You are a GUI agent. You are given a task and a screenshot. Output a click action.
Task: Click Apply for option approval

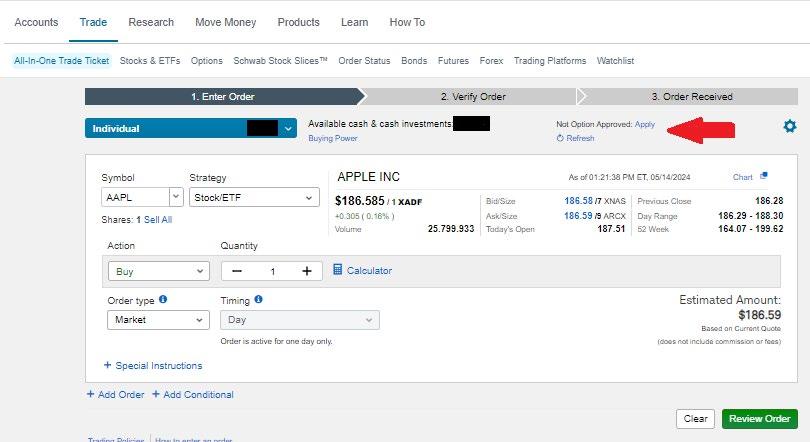645,124
